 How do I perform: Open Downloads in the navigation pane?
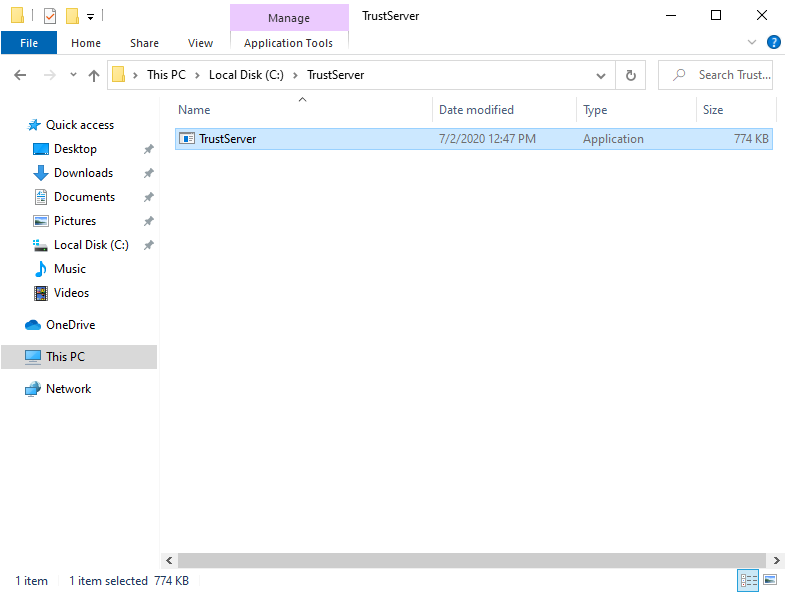tap(83, 173)
